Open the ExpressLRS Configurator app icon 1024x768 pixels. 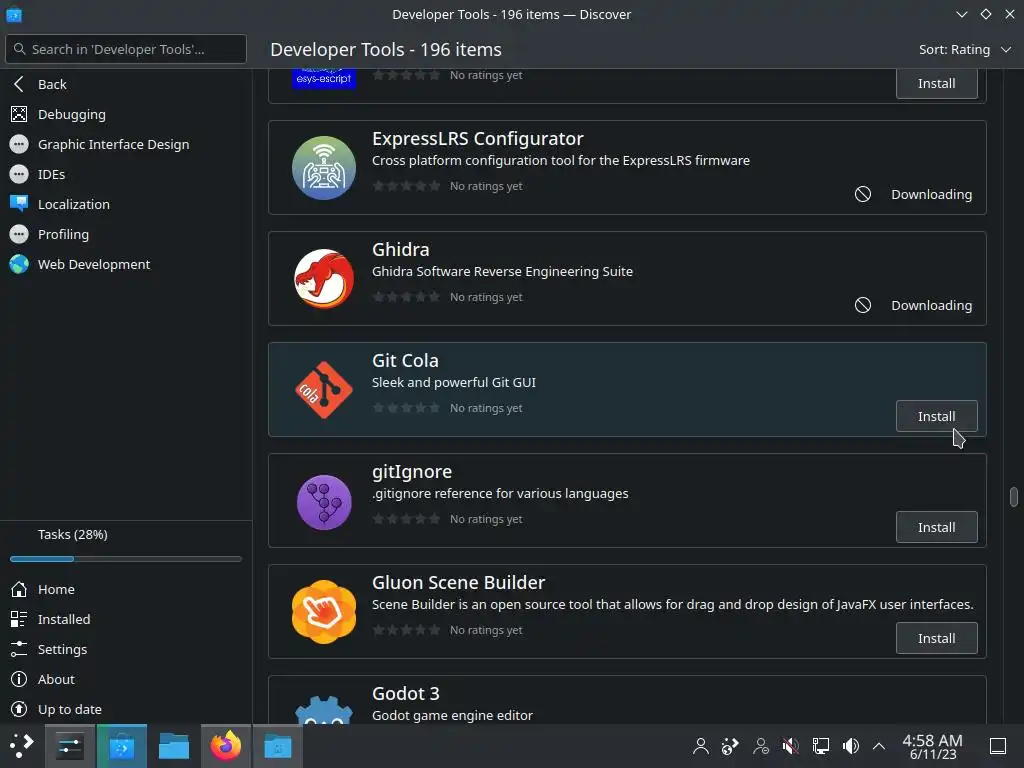point(324,168)
